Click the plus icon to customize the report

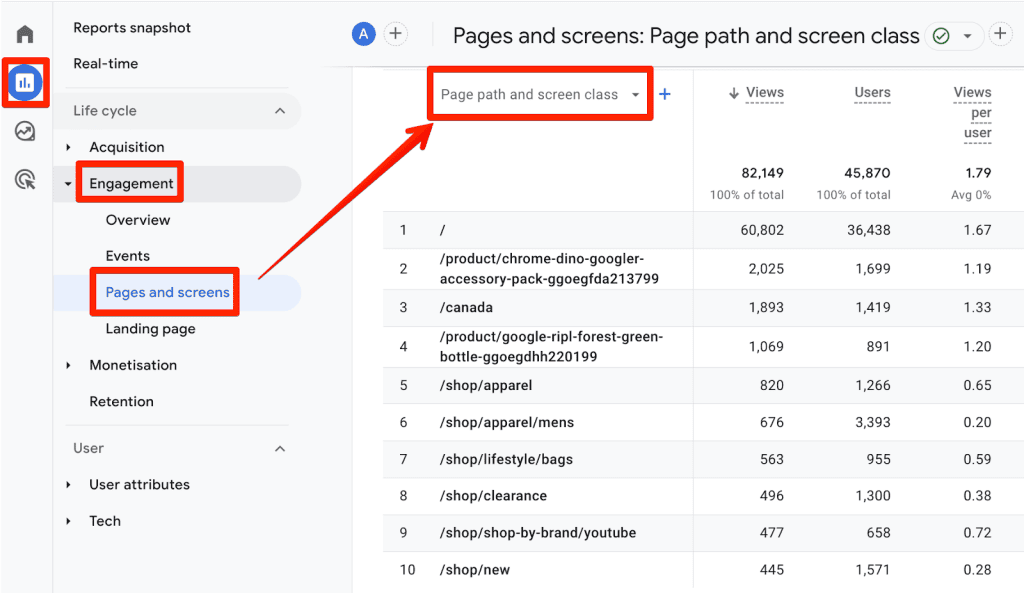[1000, 33]
